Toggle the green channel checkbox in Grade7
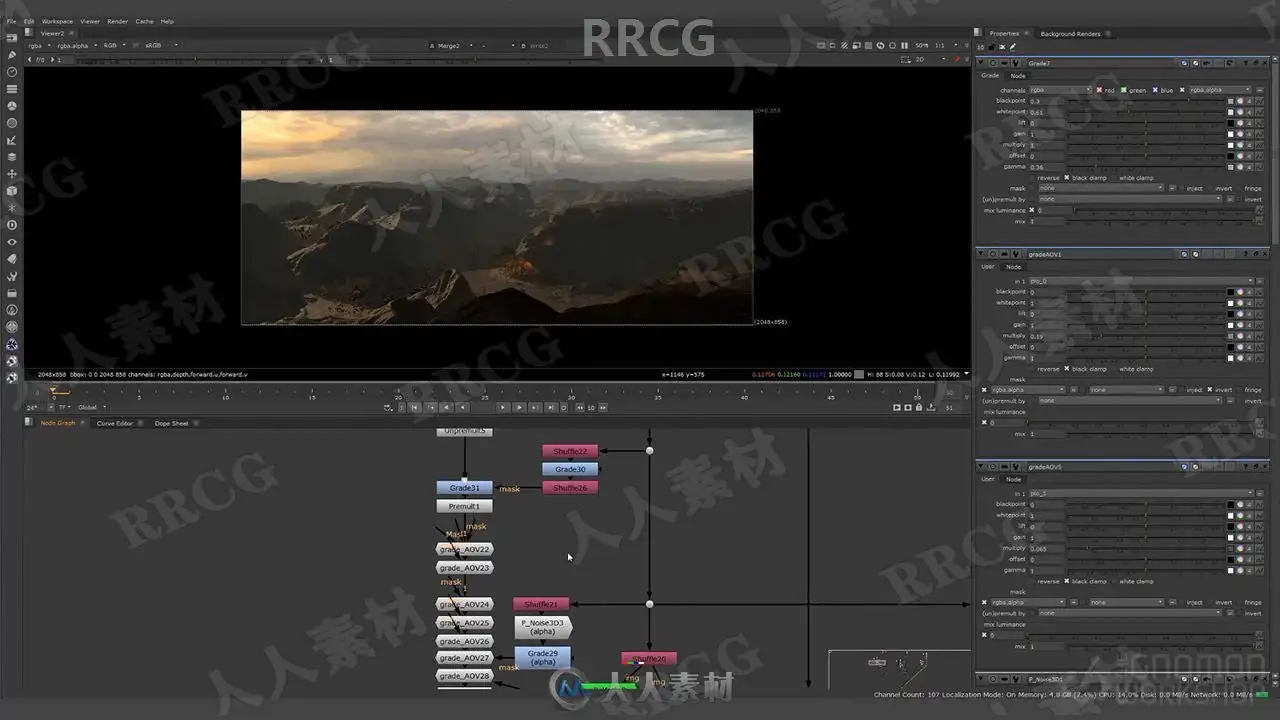The height and width of the screenshot is (720, 1280). click(x=1124, y=90)
